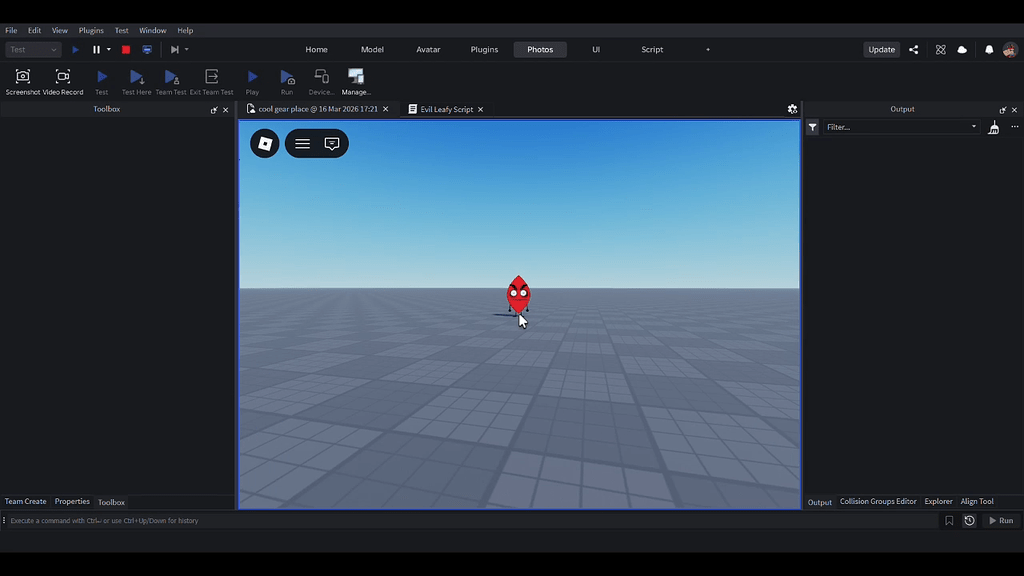The height and width of the screenshot is (576, 1024).
Task: Open the Edit menu
Action: click(35, 31)
